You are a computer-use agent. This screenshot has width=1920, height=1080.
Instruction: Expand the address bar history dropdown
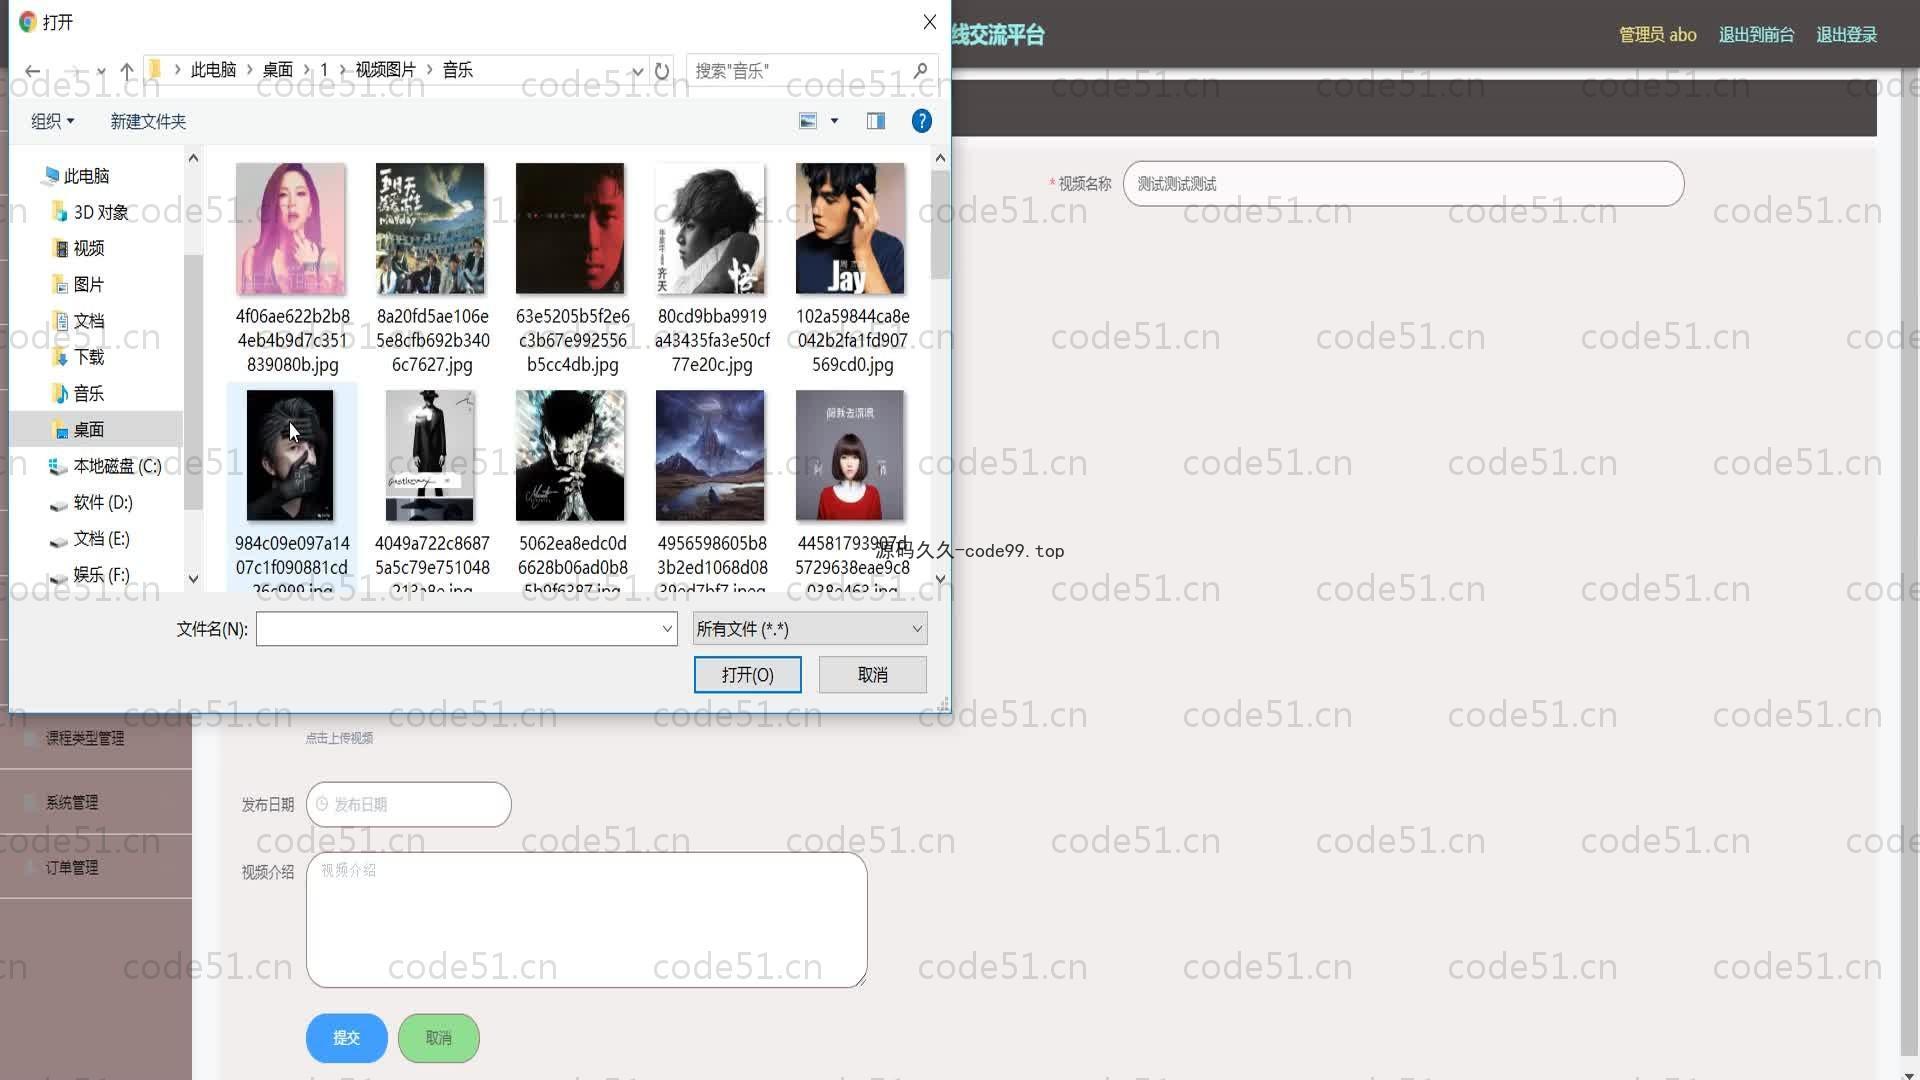(637, 71)
